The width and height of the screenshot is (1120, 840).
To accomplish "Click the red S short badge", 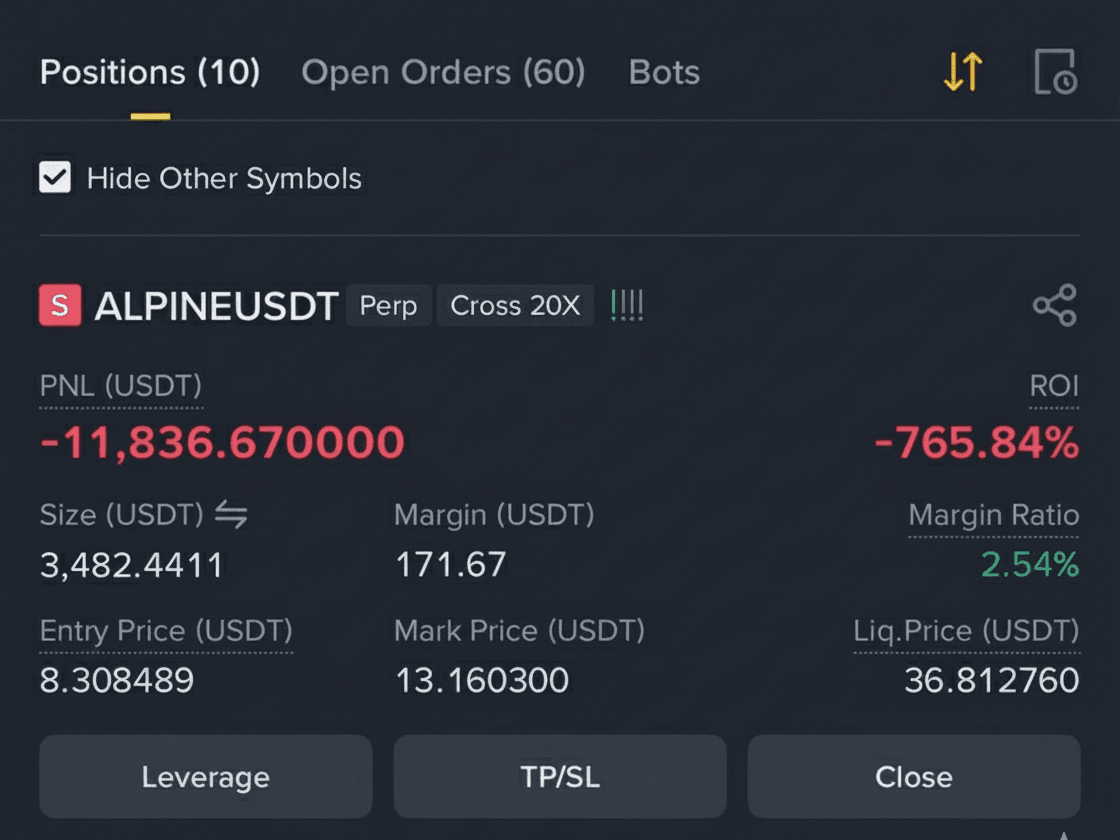I will click(x=60, y=305).
